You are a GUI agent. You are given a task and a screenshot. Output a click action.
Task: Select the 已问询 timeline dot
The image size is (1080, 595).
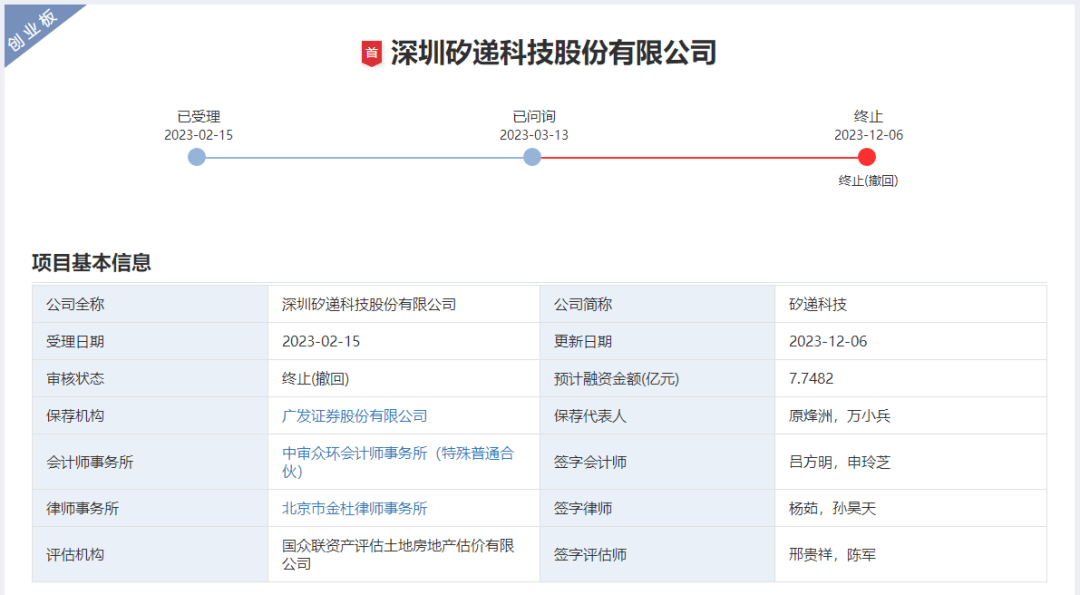point(532,157)
